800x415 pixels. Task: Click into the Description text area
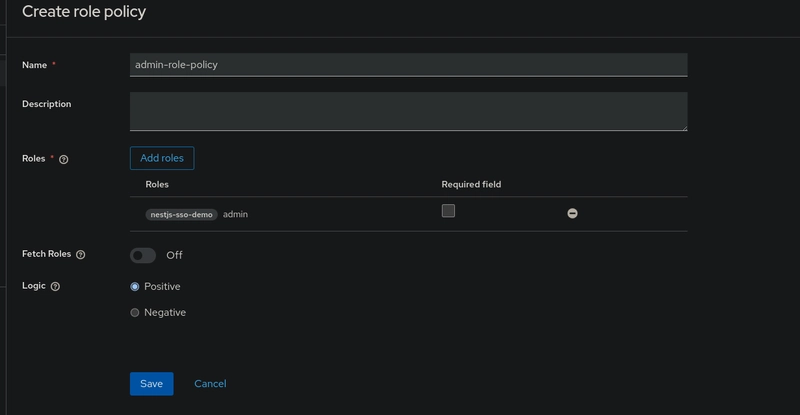click(409, 111)
